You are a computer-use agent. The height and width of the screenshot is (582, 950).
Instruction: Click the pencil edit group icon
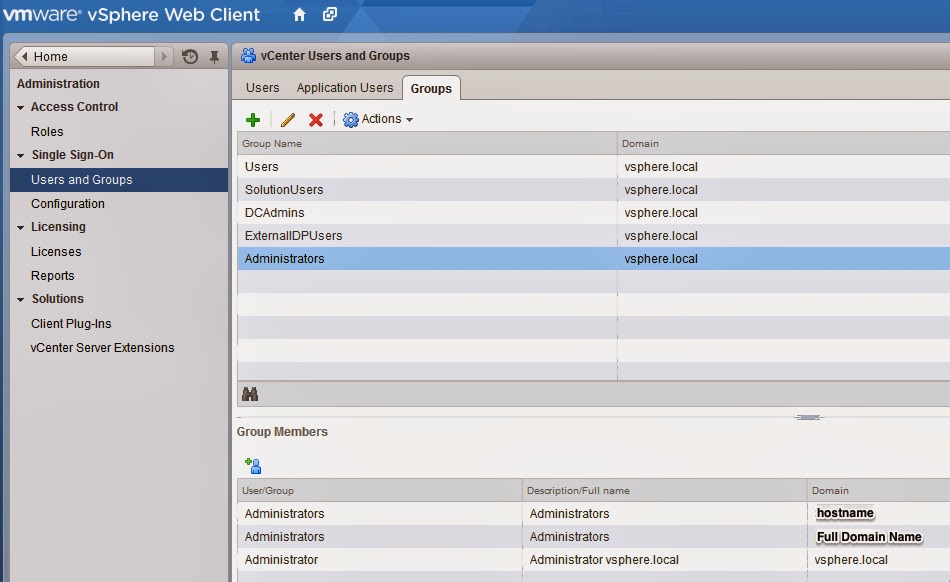click(288, 119)
